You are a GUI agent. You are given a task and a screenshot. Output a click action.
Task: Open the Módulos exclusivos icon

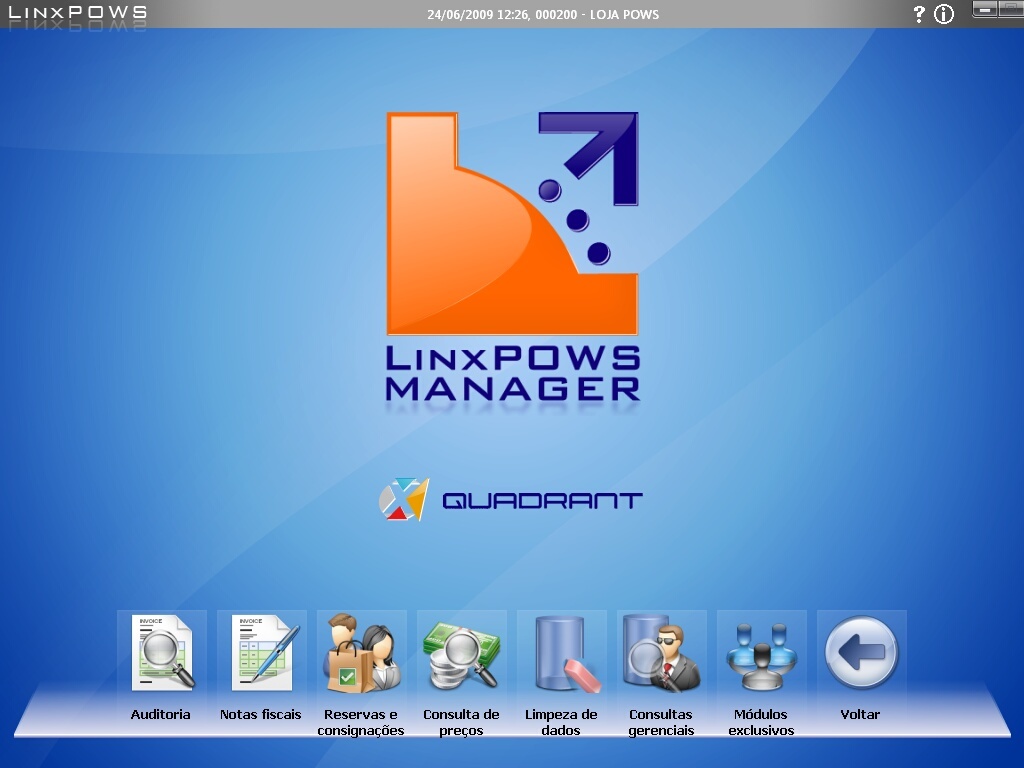(761, 656)
